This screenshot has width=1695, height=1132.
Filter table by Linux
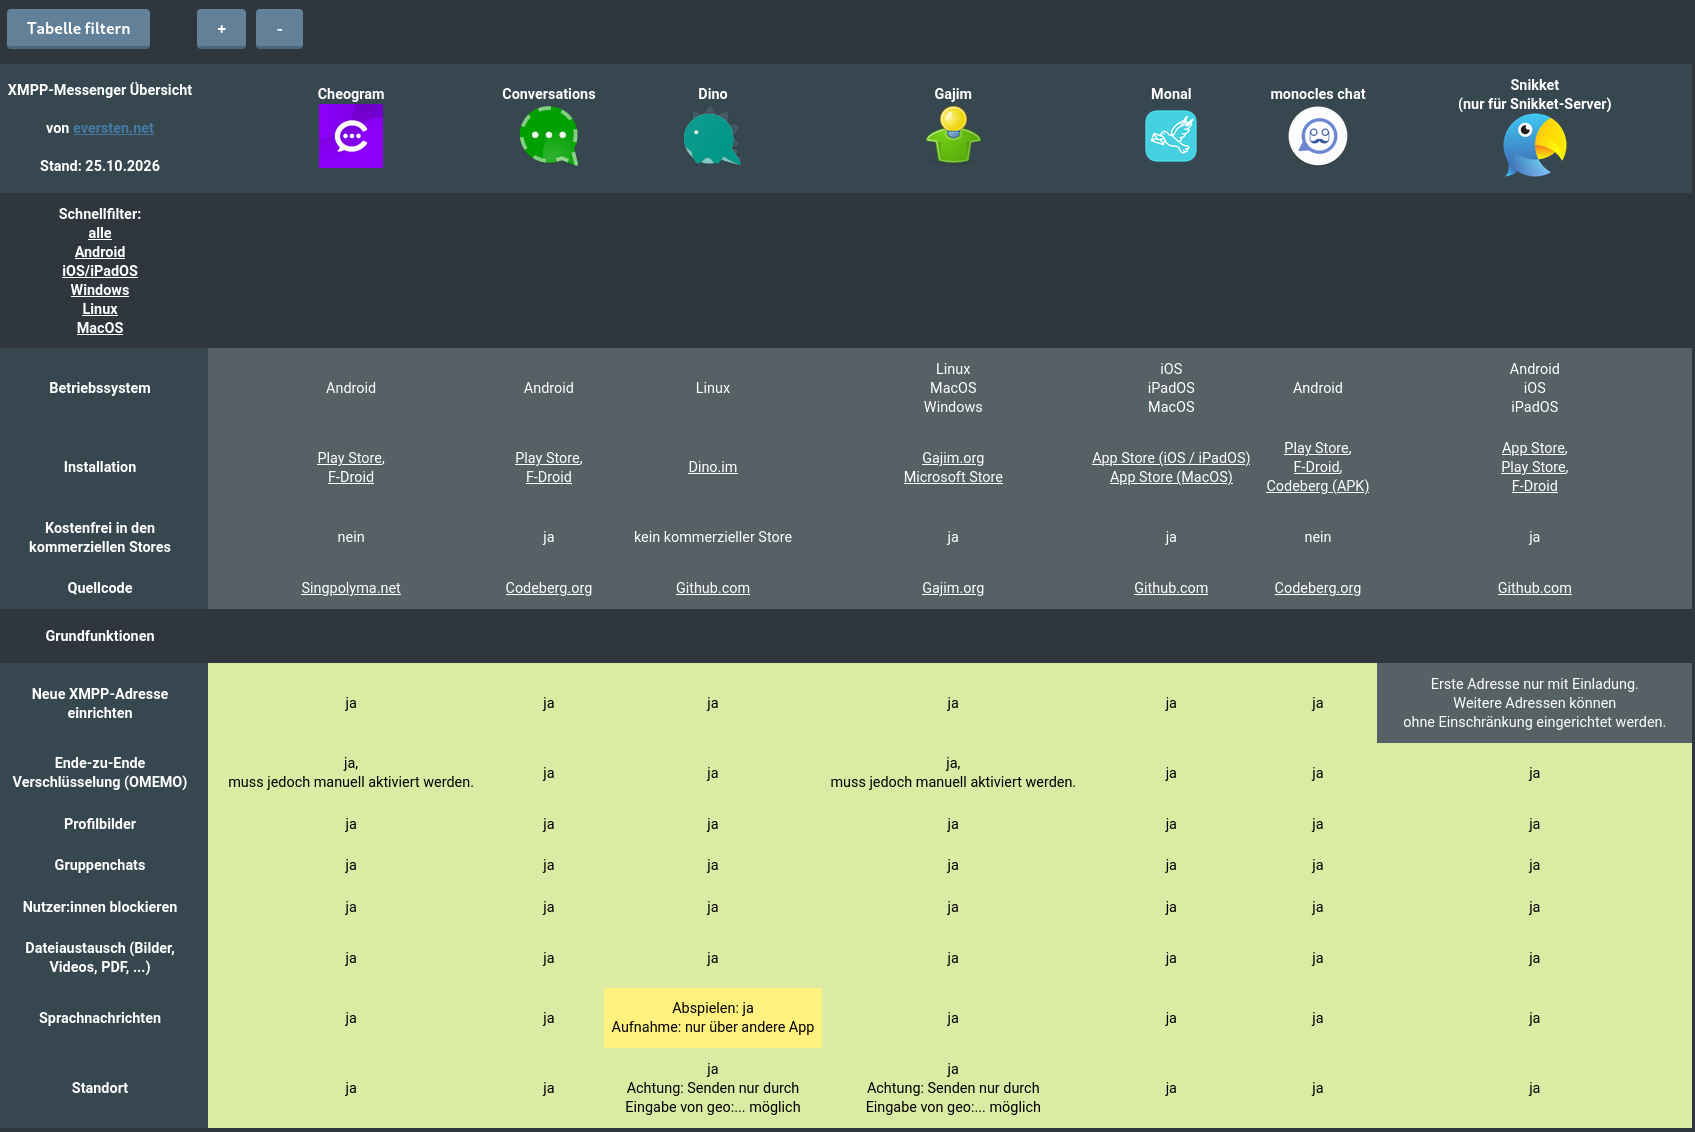click(100, 309)
